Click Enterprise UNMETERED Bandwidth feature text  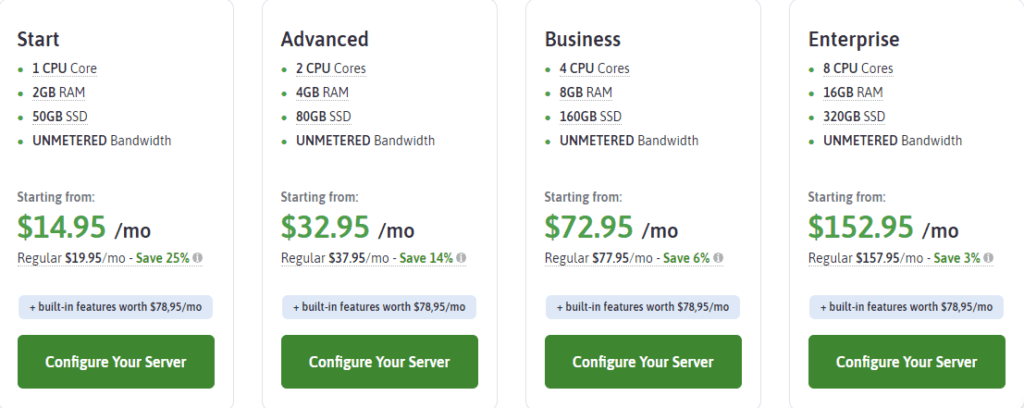coord(892,140)
